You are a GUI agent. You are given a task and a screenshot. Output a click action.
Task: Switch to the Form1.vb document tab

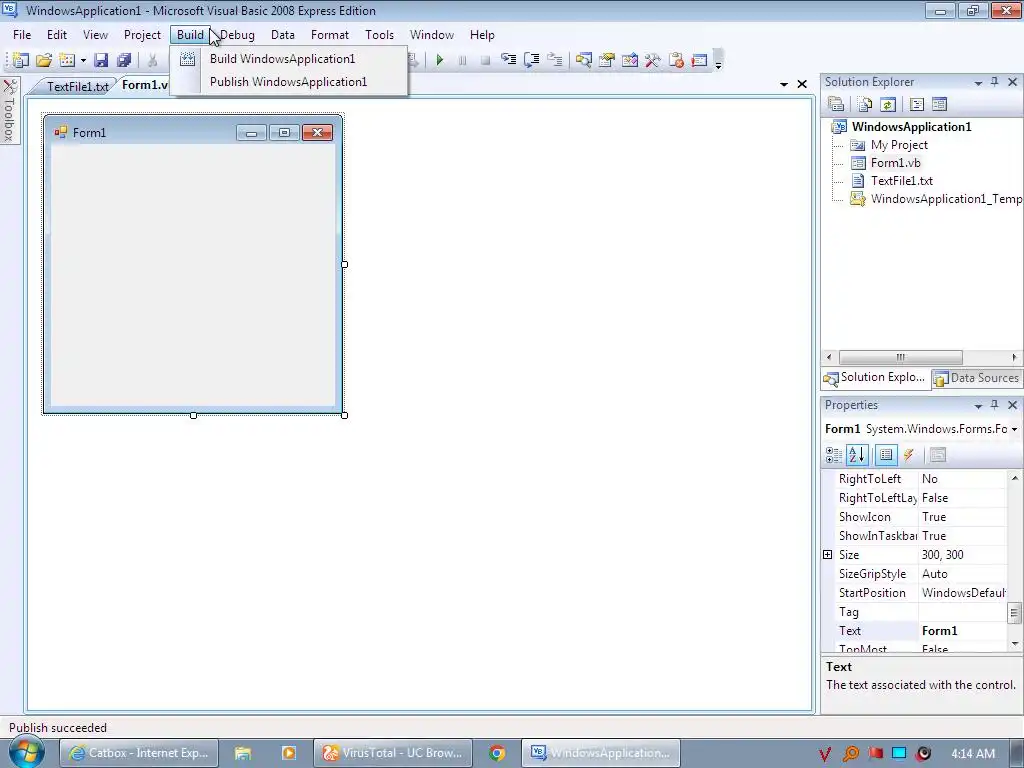point(144,85)
